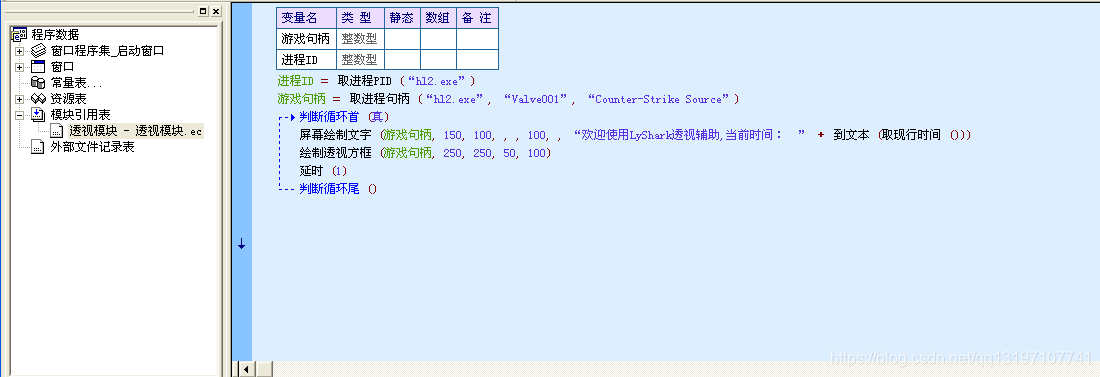Click the 窗口 window icon in tree

pos(38,67)
